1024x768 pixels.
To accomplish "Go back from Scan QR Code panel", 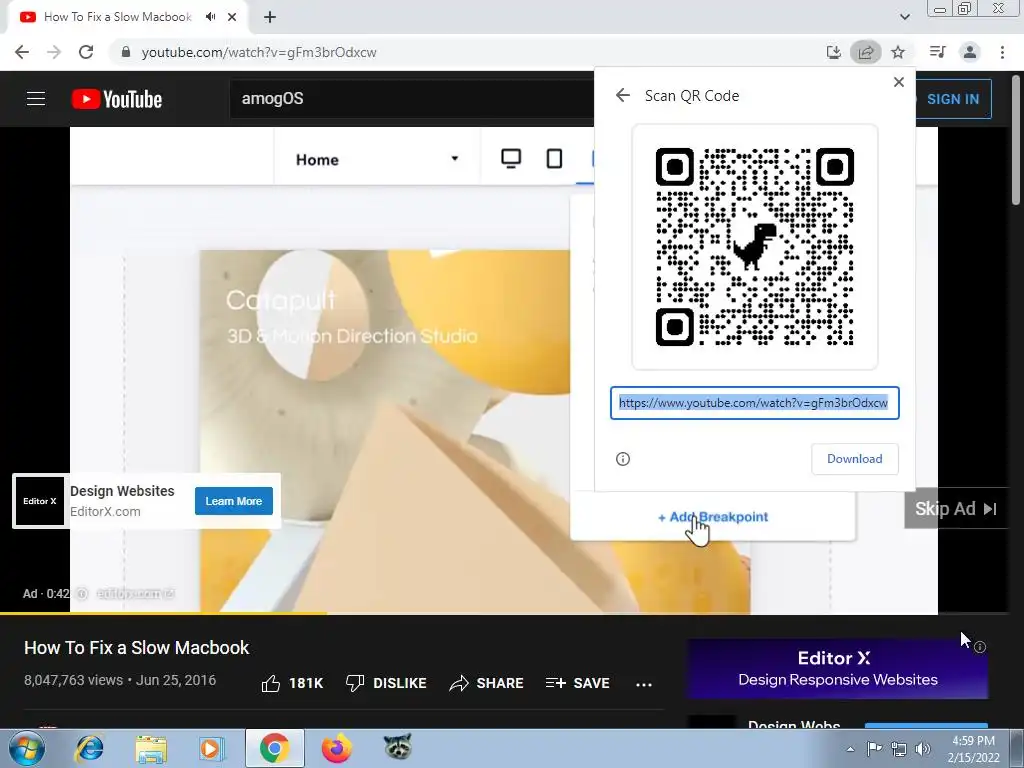I will pos(622,95).
